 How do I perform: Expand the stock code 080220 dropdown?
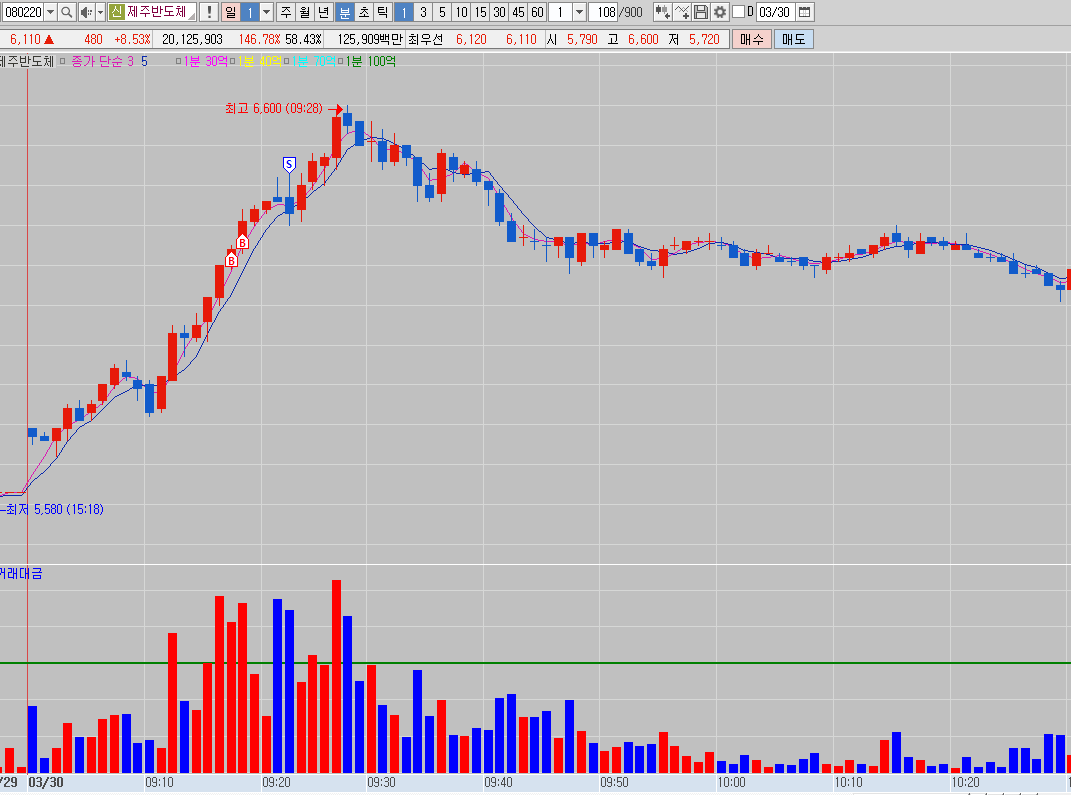[x=50, y=12]
